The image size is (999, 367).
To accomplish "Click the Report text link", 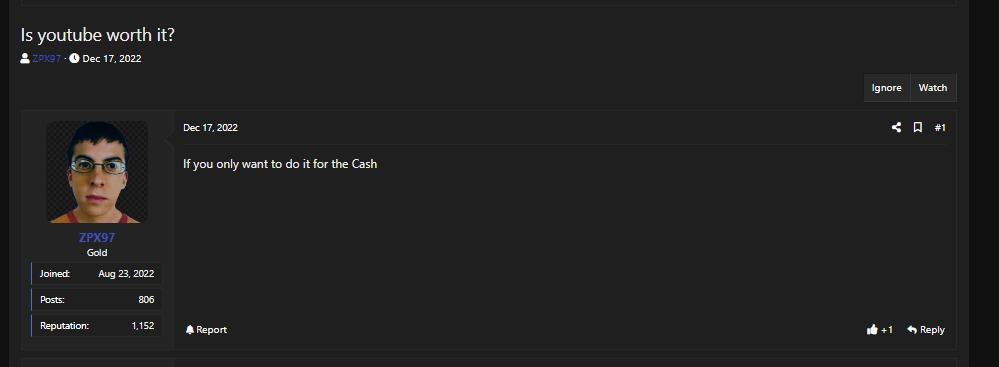I will coord(212,329).
